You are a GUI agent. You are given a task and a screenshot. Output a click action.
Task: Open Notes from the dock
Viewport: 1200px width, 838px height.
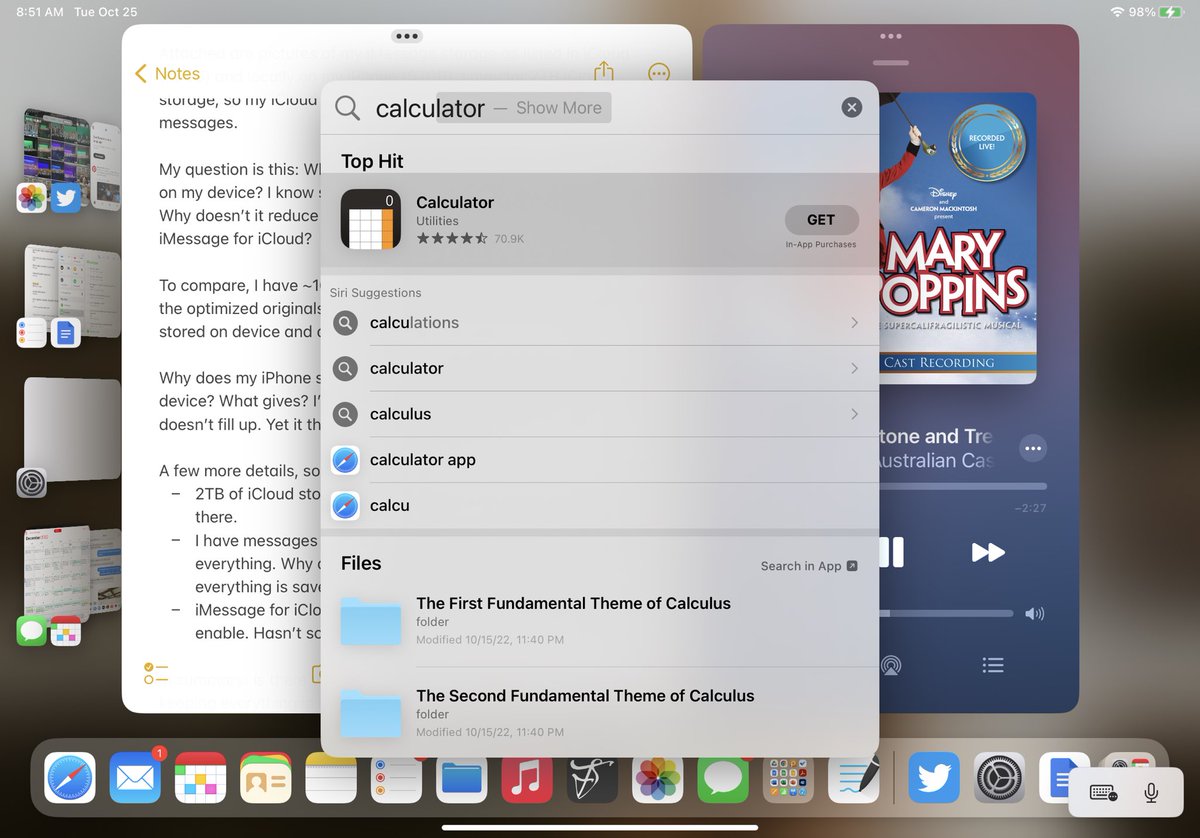[x=331, y=778]
